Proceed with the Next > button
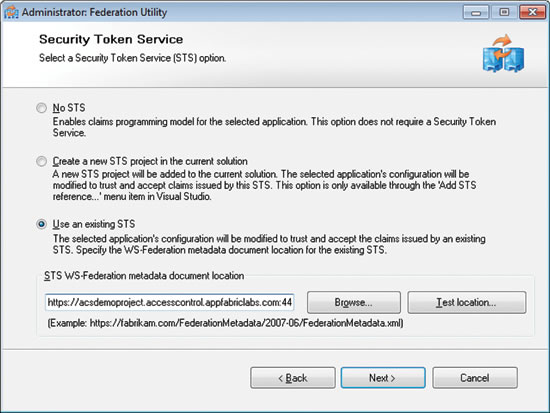This screenshot has height=413, width=550. pos(383,378)
